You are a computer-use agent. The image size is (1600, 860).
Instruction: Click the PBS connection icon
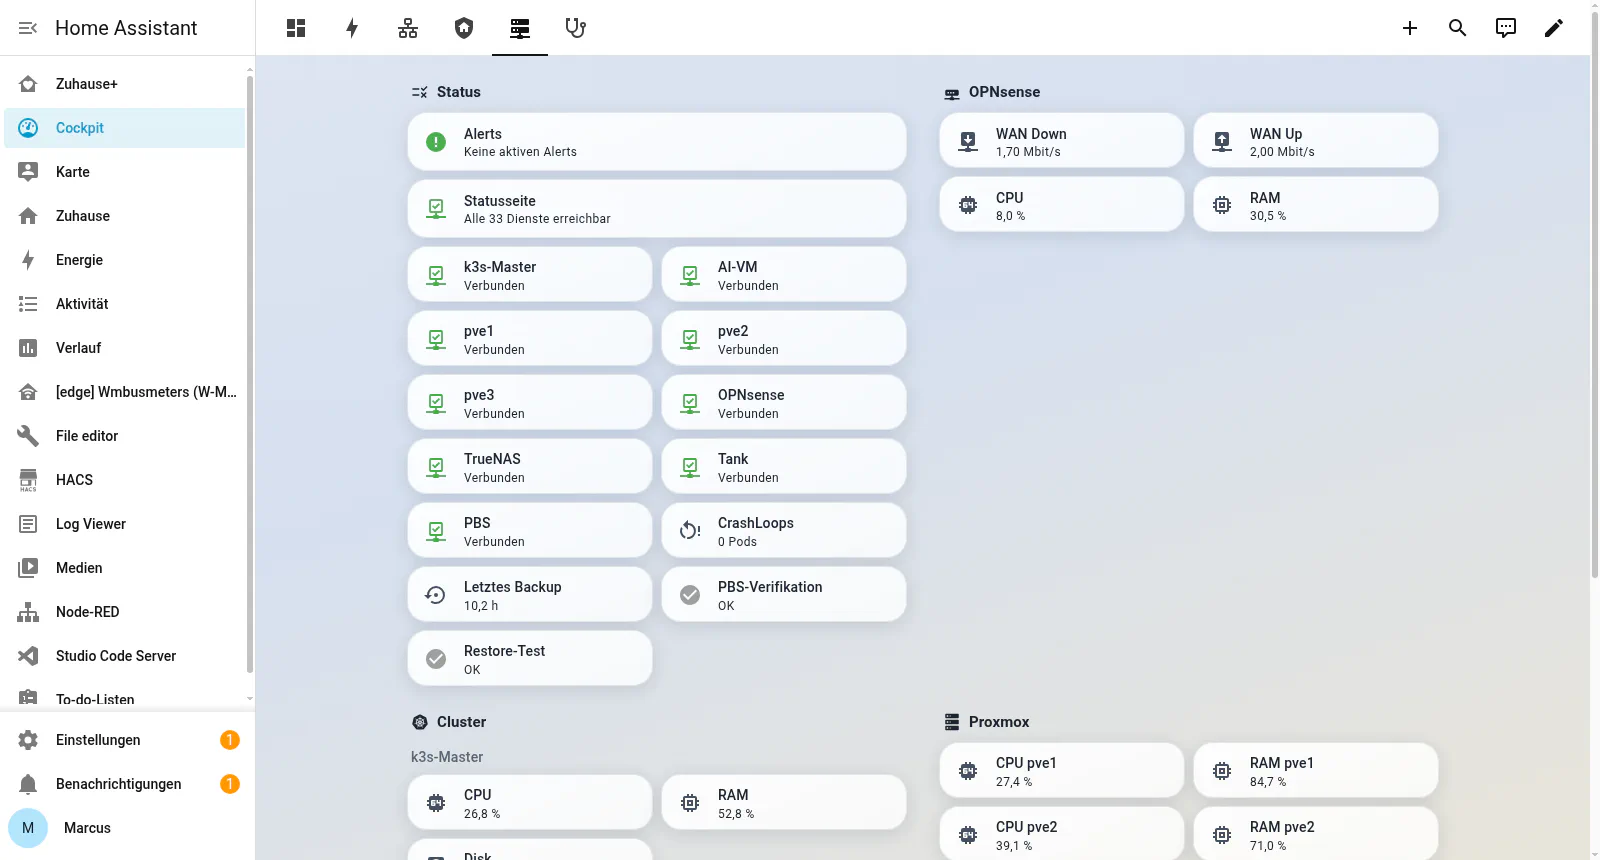[436, 531]
